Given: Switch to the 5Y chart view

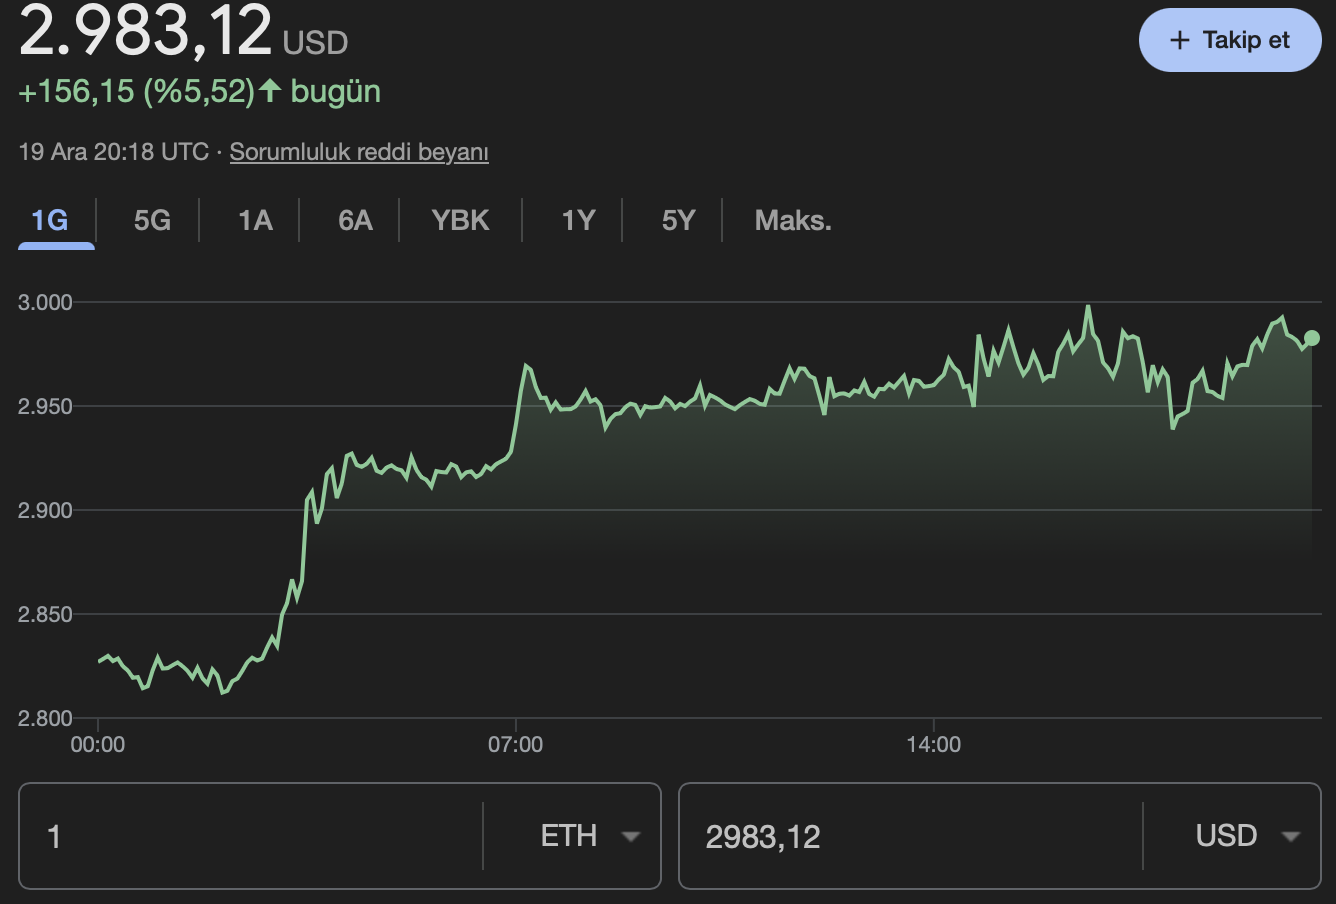Looking at the screenshot, I should [x=678, y=220].
